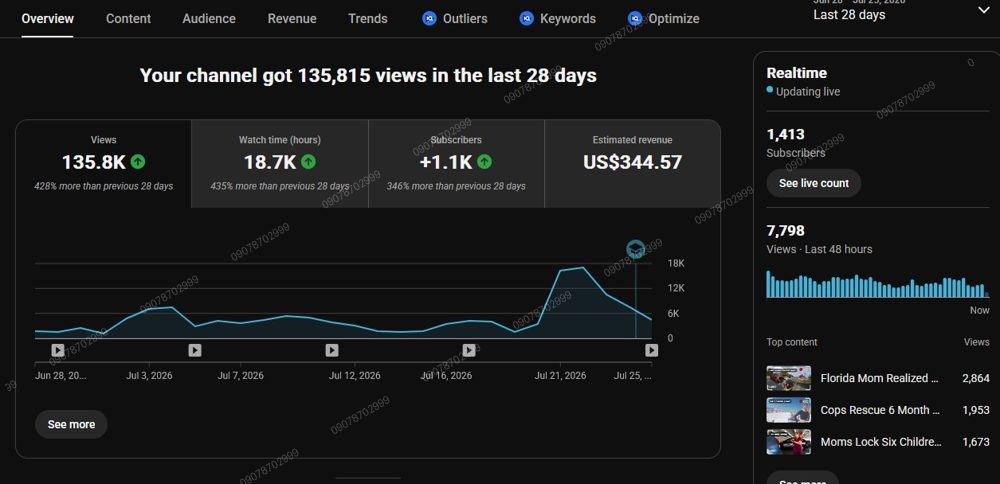Click the Jul 21, 2026 axis label
Screen dimensions: 1000x484
560,376
